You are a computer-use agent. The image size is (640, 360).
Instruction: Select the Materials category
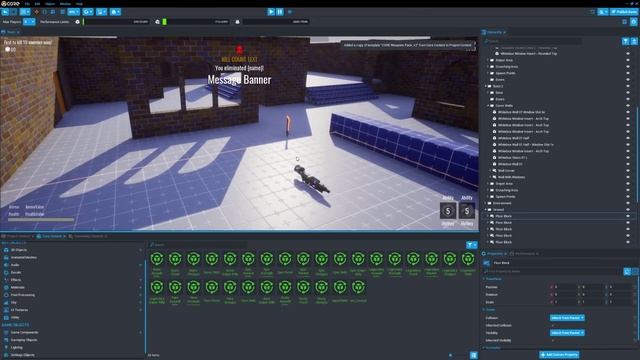18,287
